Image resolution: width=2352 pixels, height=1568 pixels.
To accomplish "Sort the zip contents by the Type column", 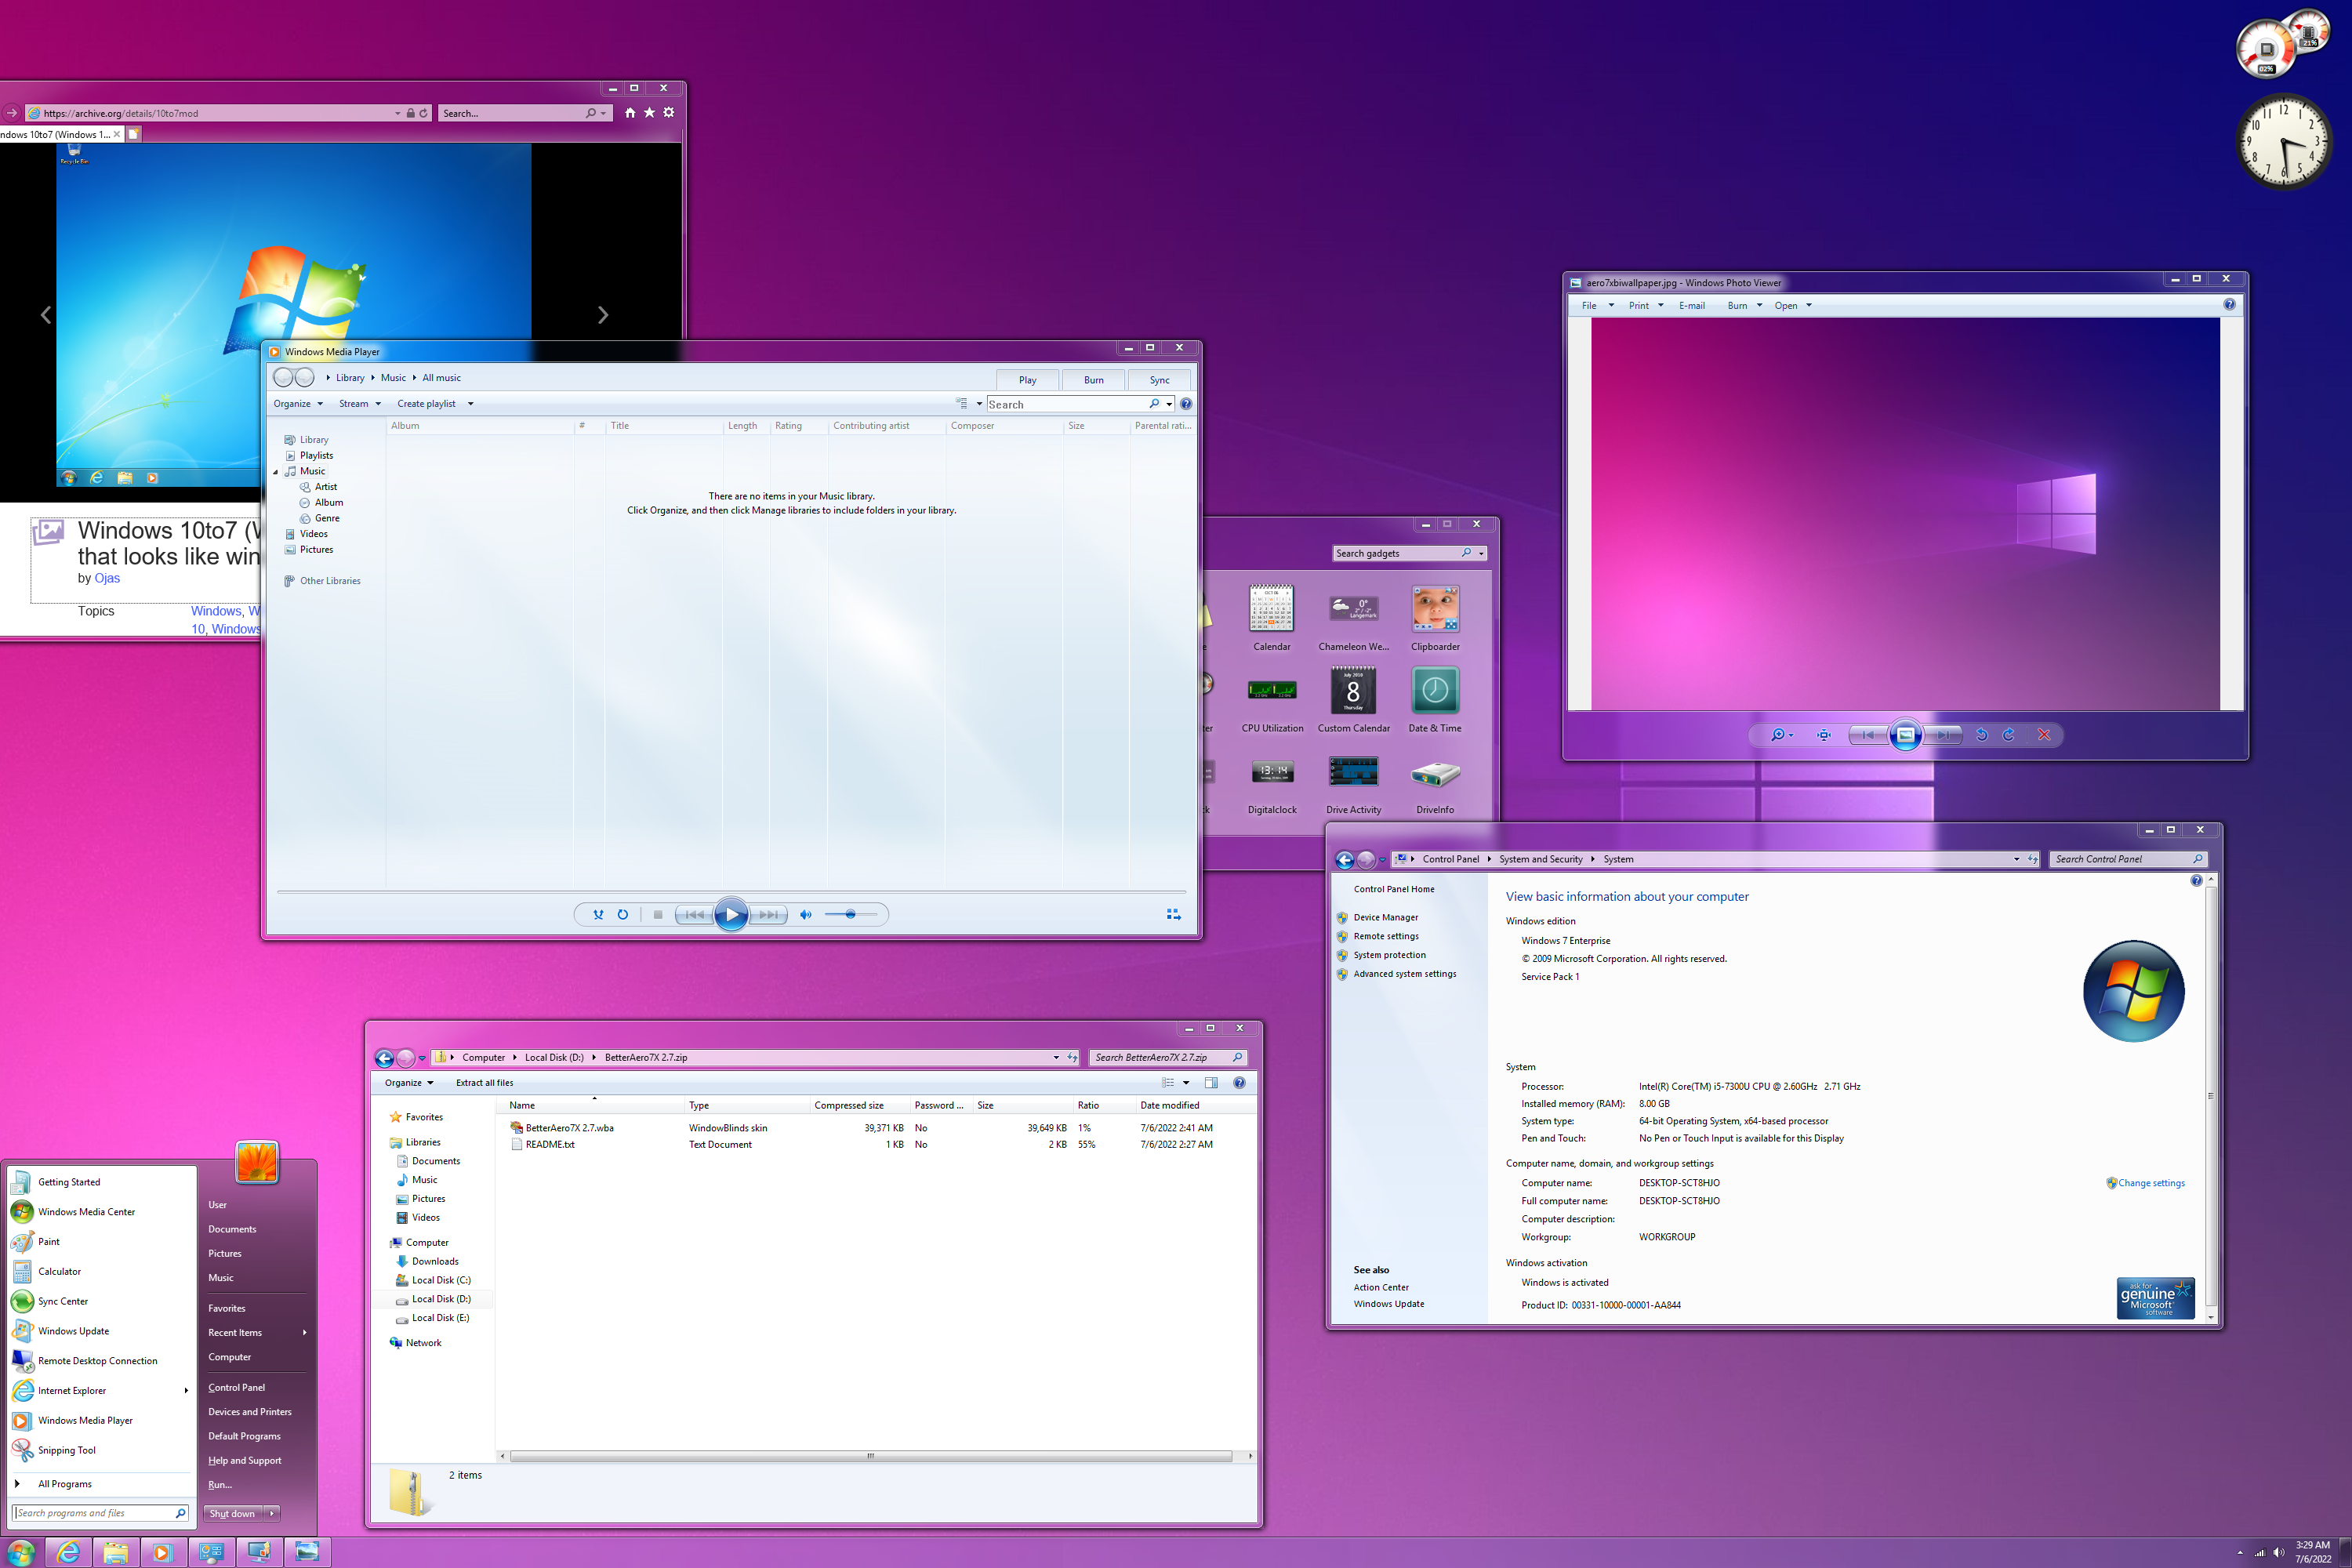I will click(746, 1105).
